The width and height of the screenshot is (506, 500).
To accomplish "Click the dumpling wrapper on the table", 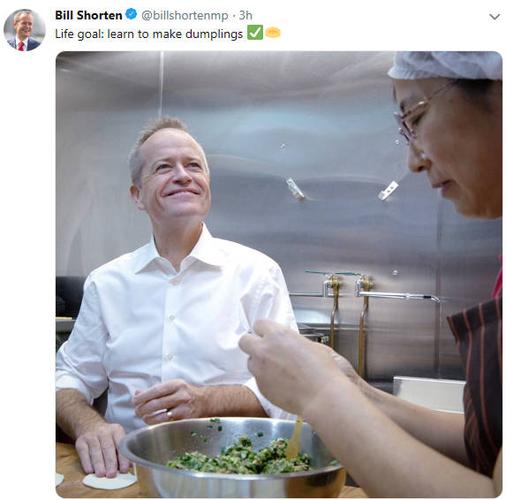I will pos(109,481).
